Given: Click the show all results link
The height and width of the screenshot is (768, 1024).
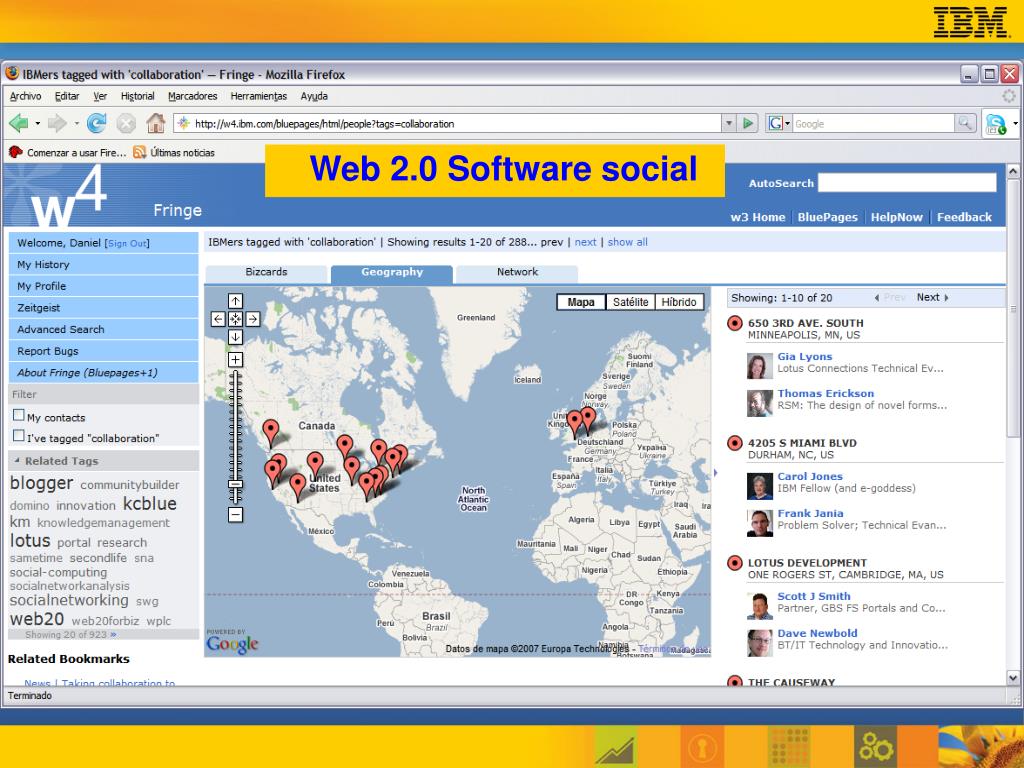Looking at the screenshot, I should click(628, 242).
